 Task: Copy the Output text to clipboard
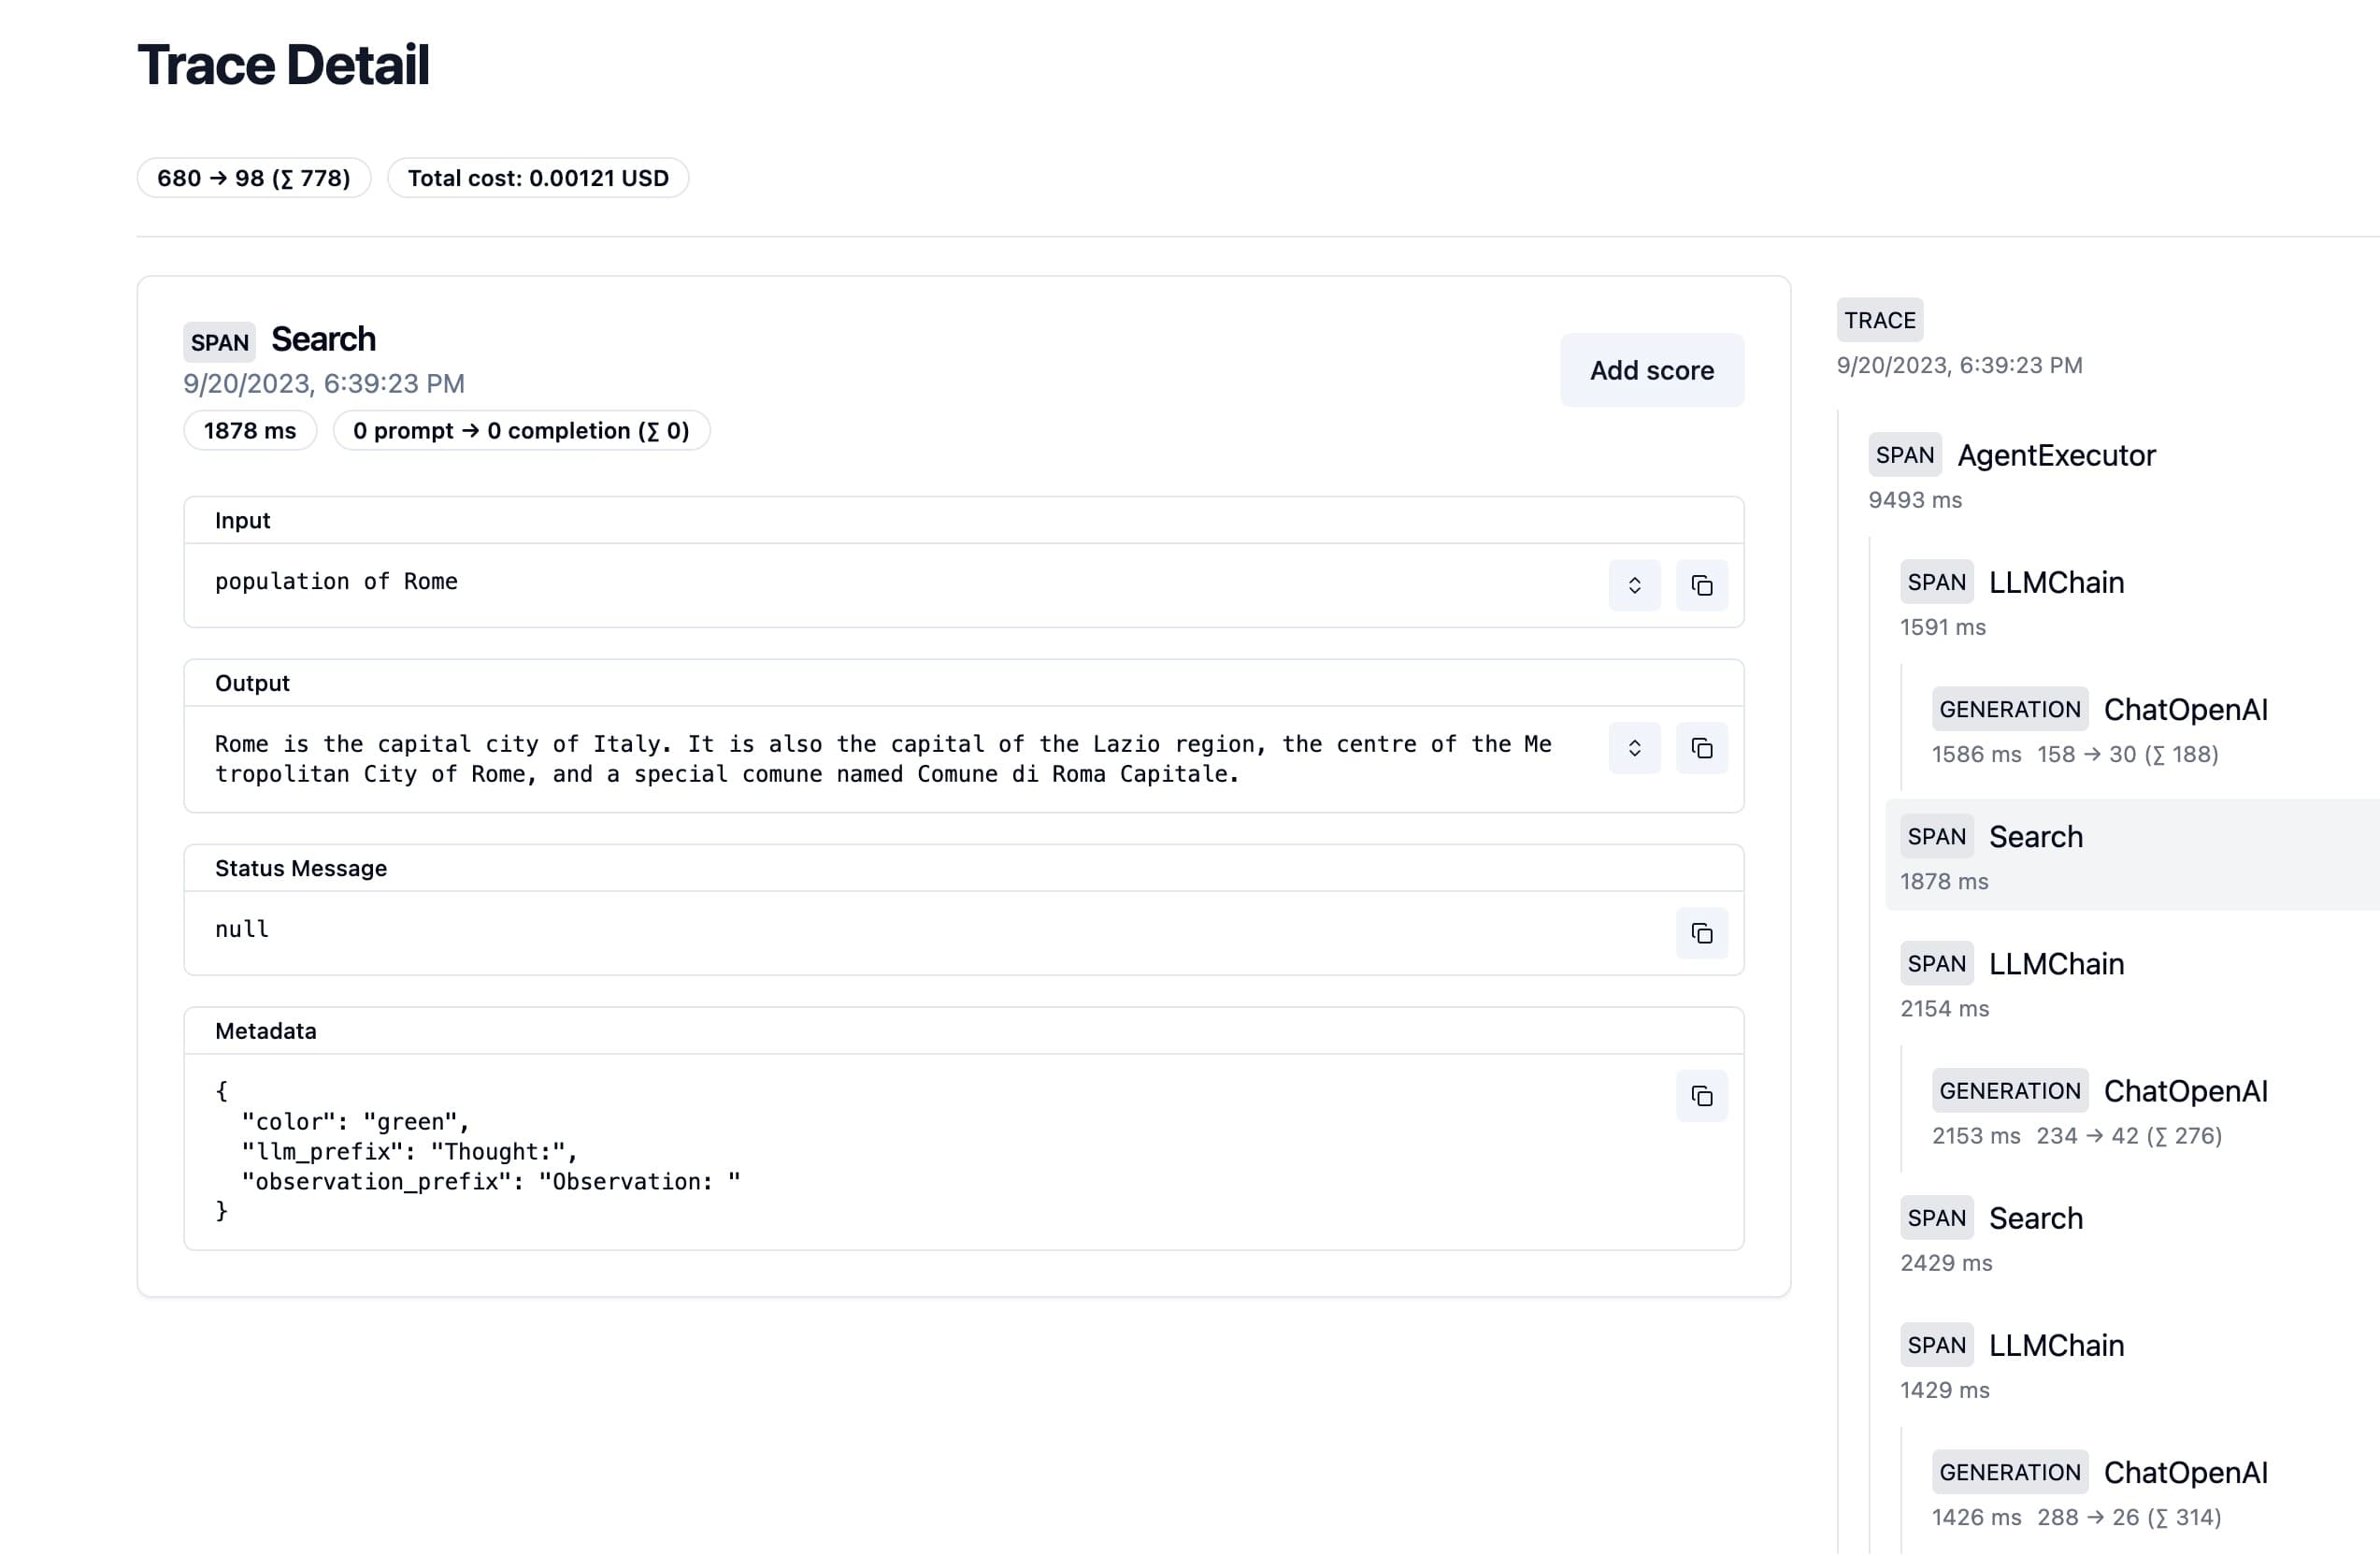(x=1701, y=748)
